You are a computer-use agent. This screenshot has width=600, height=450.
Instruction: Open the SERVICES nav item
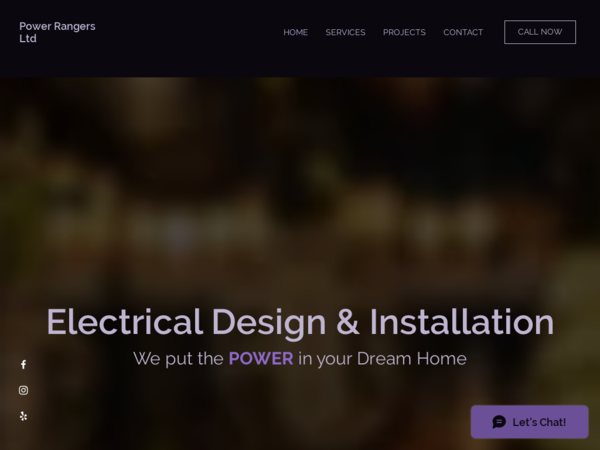[345, 33]
